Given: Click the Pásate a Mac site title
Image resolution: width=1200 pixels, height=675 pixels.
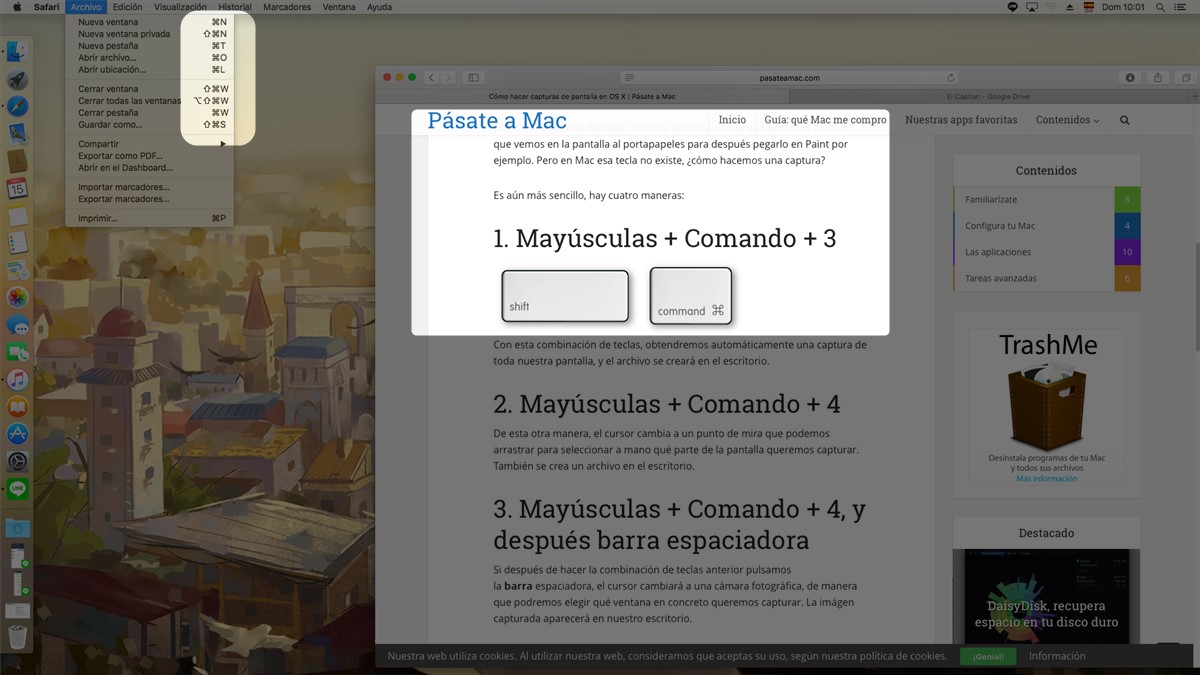Looking at the screenshot, I should pyautogui.click(x=497, y=121).
